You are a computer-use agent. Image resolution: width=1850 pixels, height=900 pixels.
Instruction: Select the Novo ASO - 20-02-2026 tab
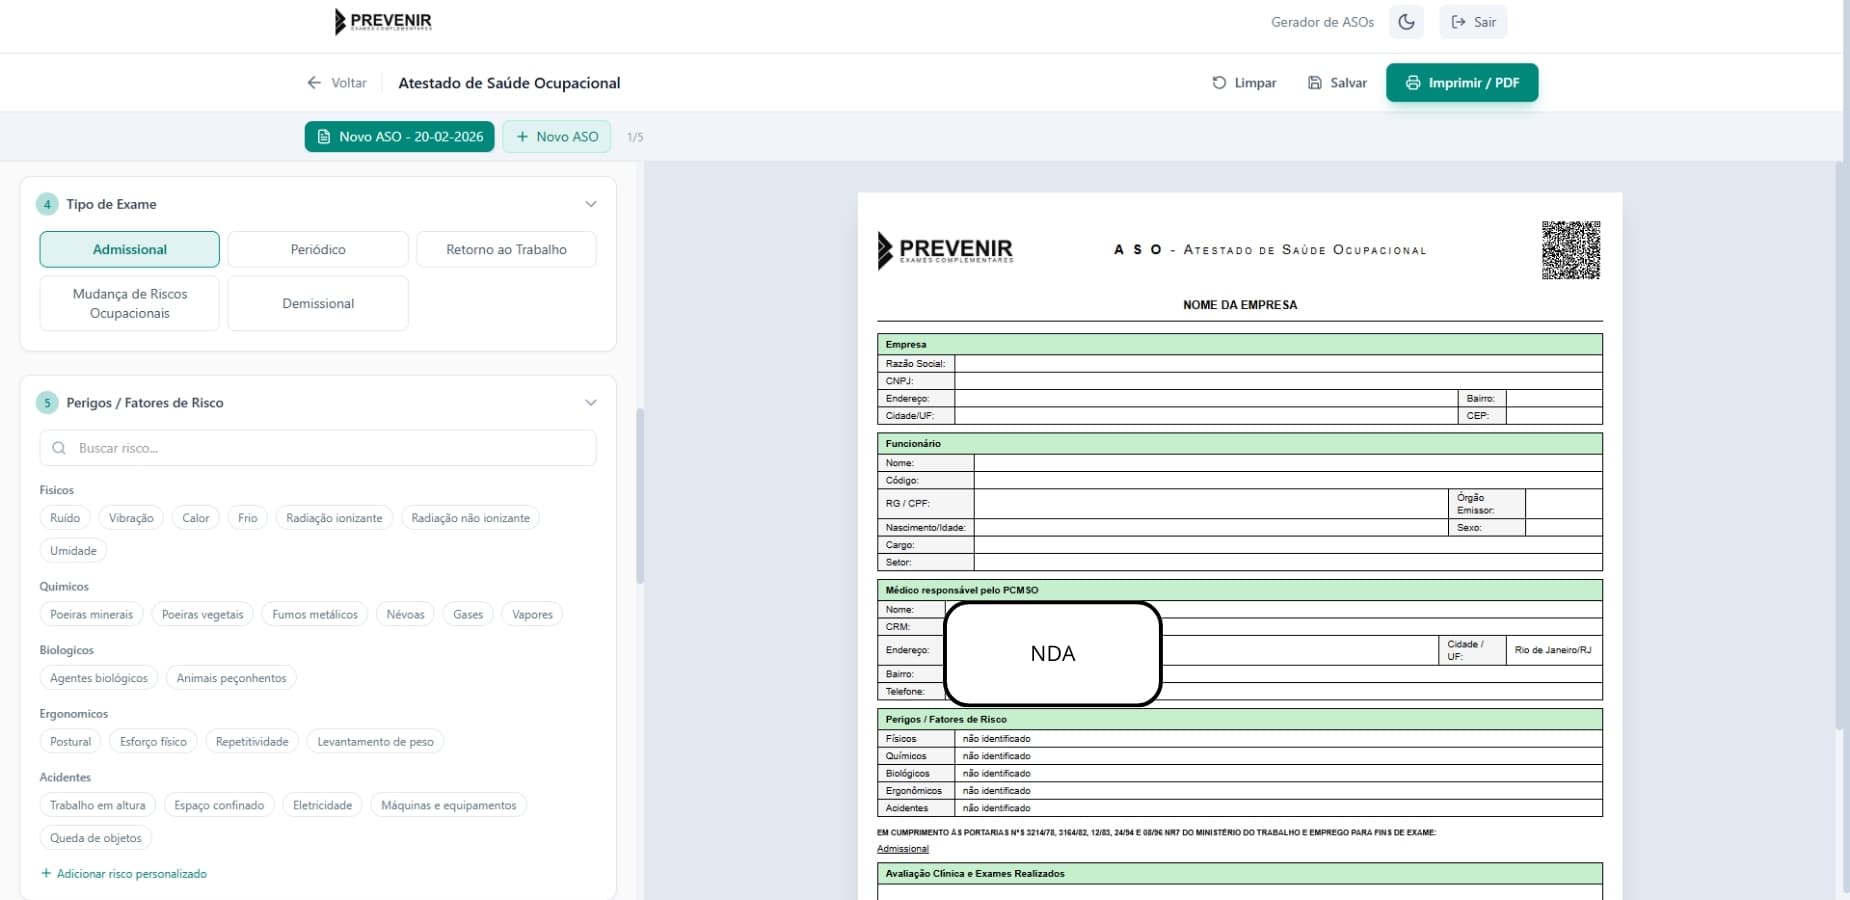point(399,136)
